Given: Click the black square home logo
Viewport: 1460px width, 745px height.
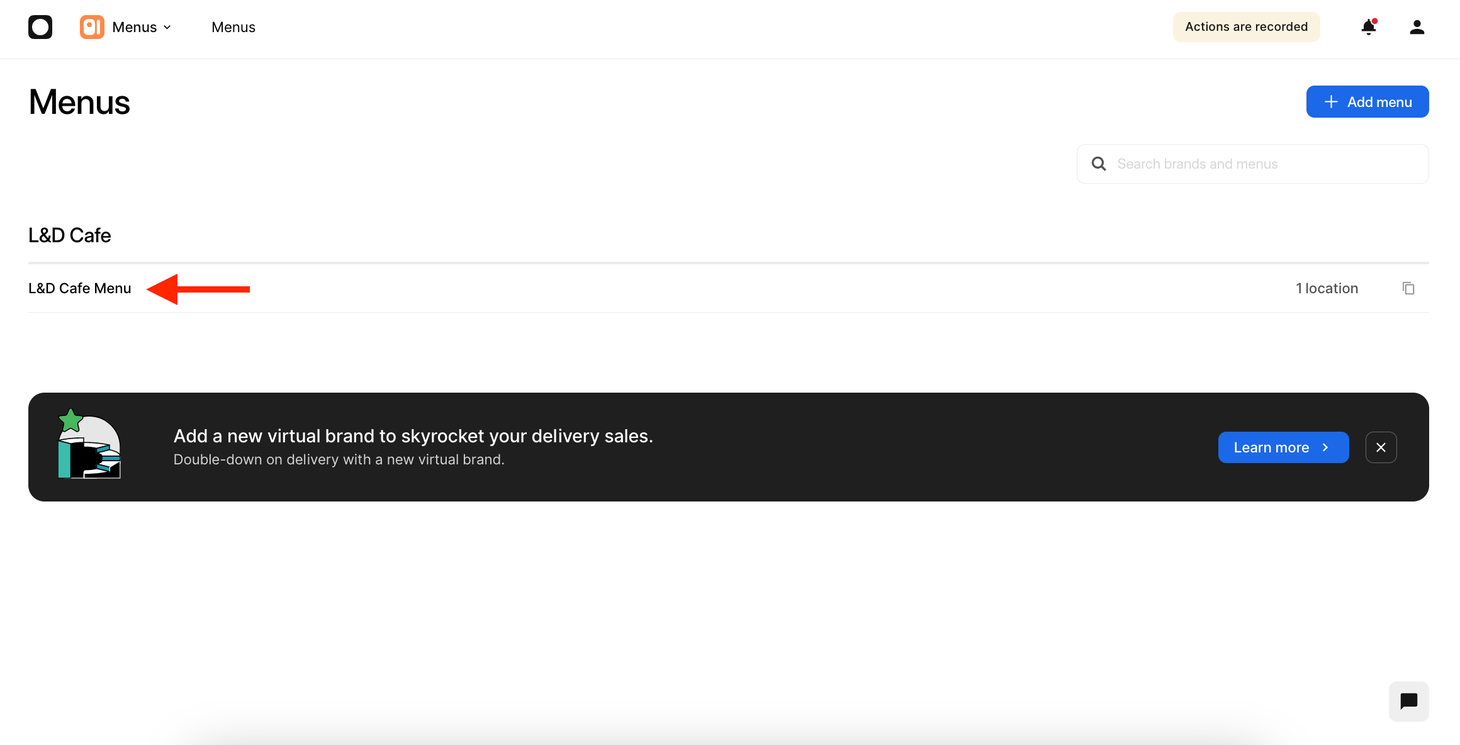Looking at the screenshot, I should tap(40, 27).
